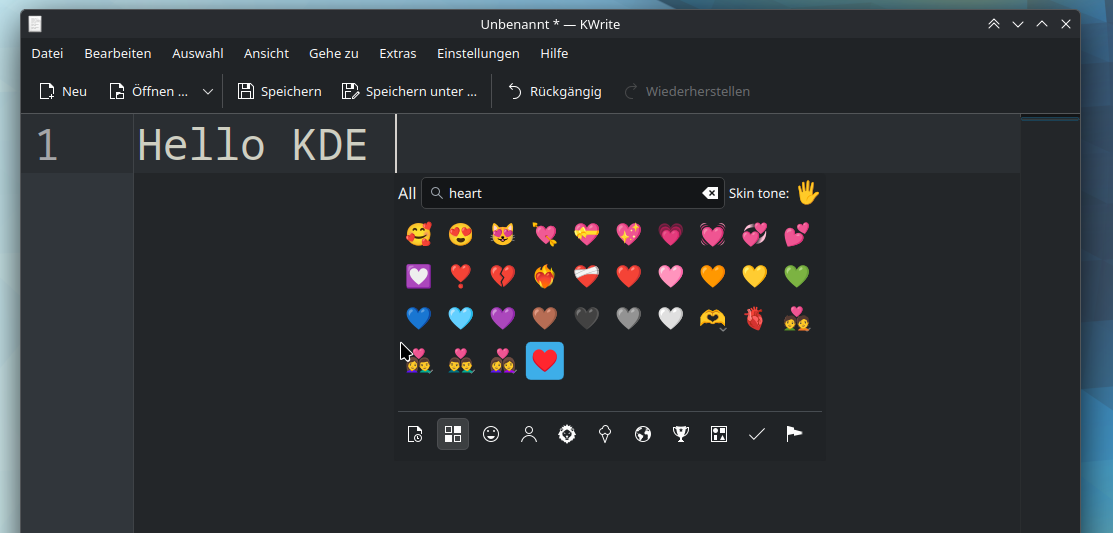1113x533 pixels.
Task: Select the brown heart emoji
Action: point(545,319)
